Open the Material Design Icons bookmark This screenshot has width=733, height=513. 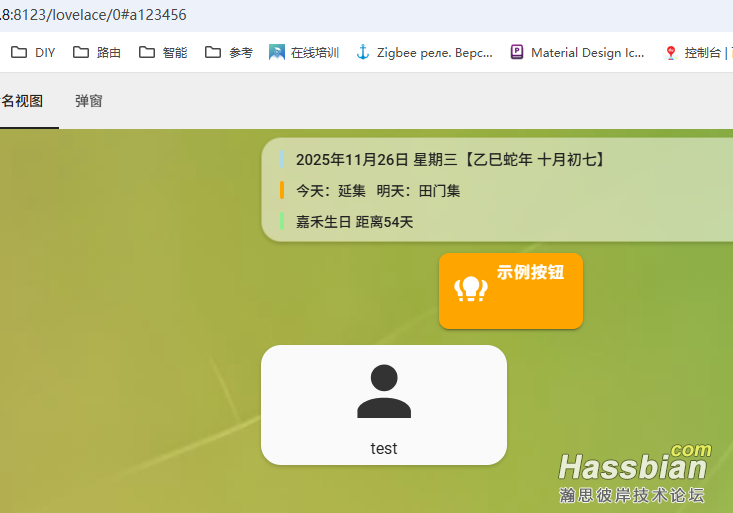[577, 52]
